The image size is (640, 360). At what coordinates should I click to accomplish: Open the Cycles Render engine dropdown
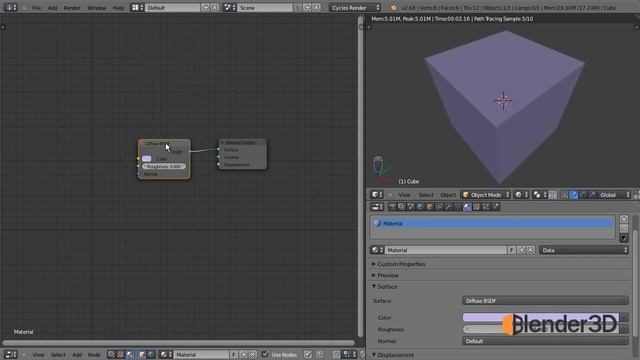pos(355,8)
